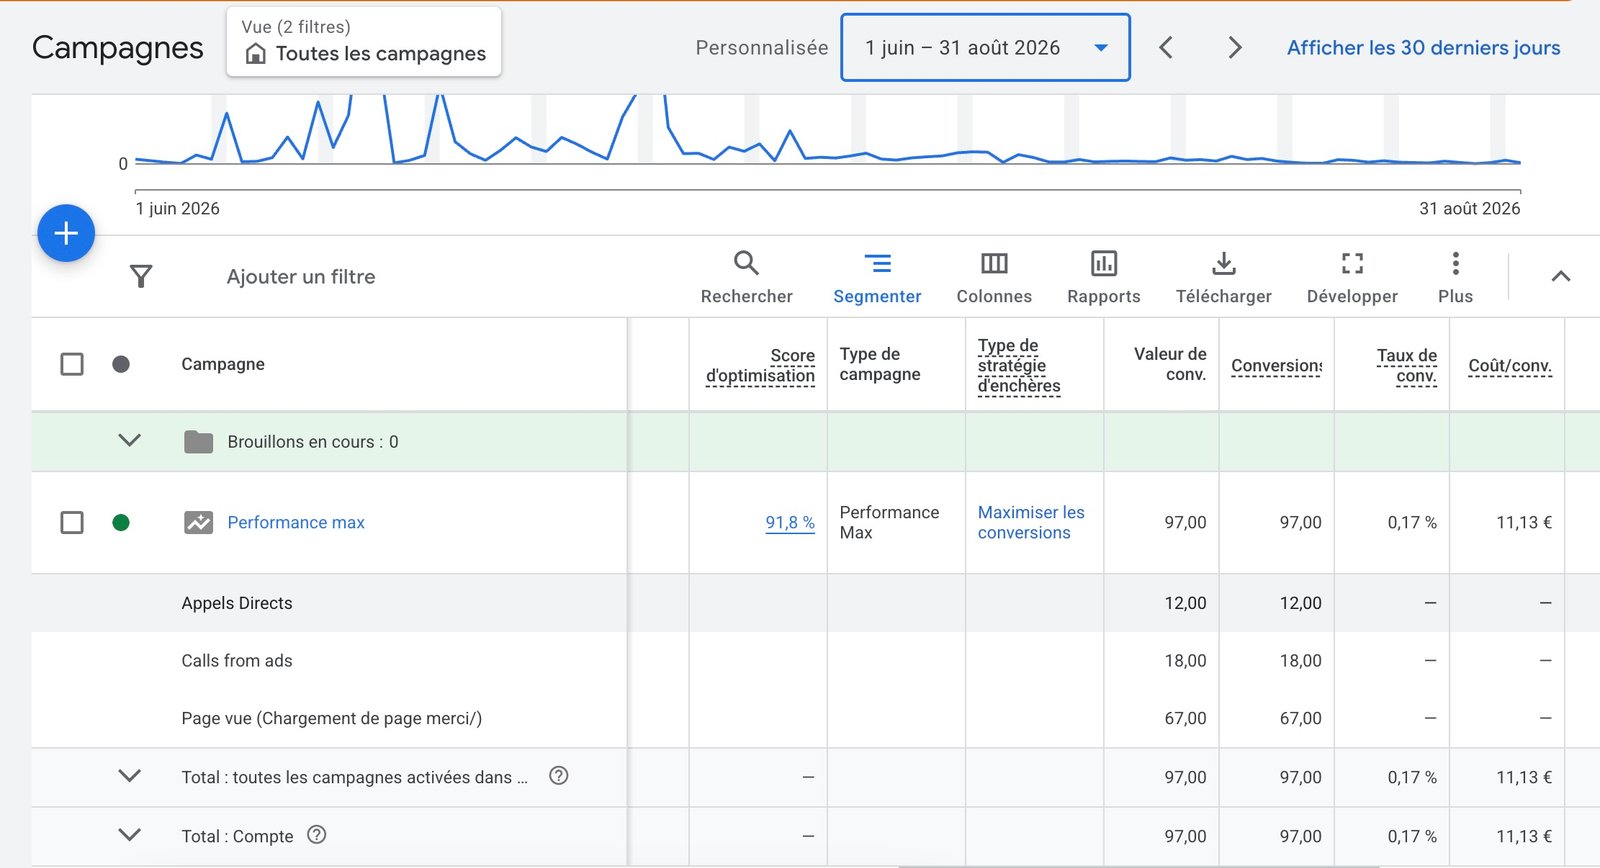Click the Performance max campaign type icon
Viewport: 1600px width, 868px height.
198,522
